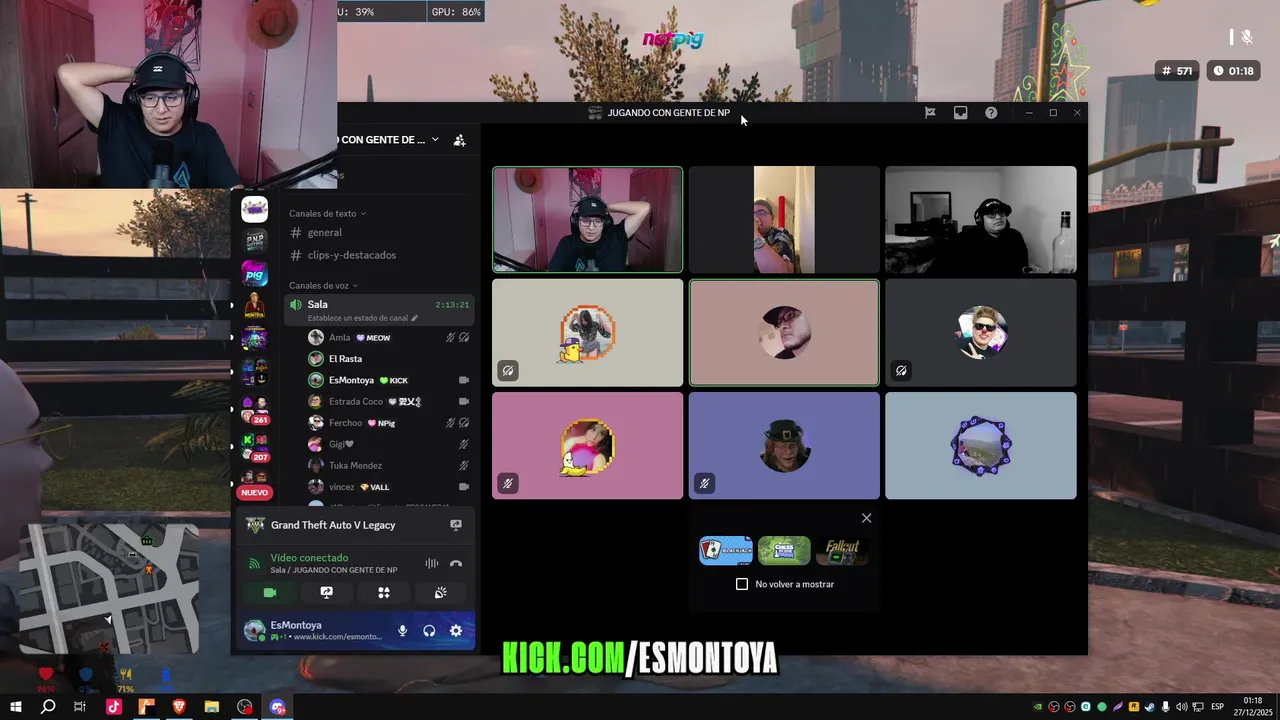This screenshot has width=1280, height=720.
Task: Jump to NUEVO unread indicator
Action: 254,492
